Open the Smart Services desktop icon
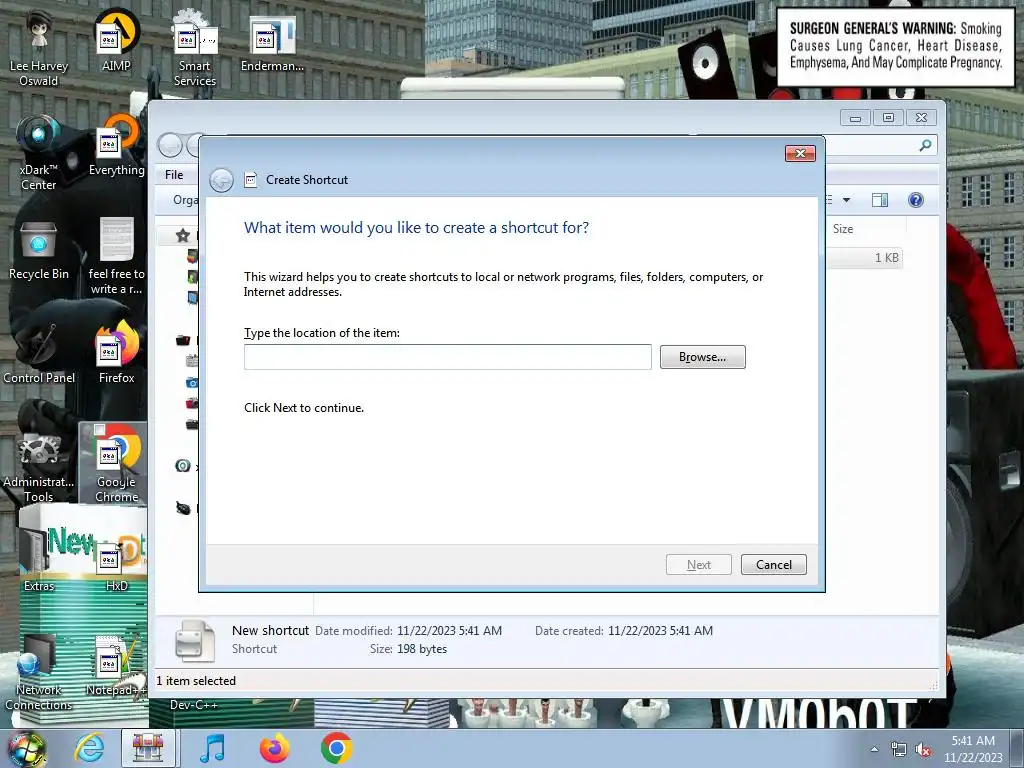 [x=195, y=47]
